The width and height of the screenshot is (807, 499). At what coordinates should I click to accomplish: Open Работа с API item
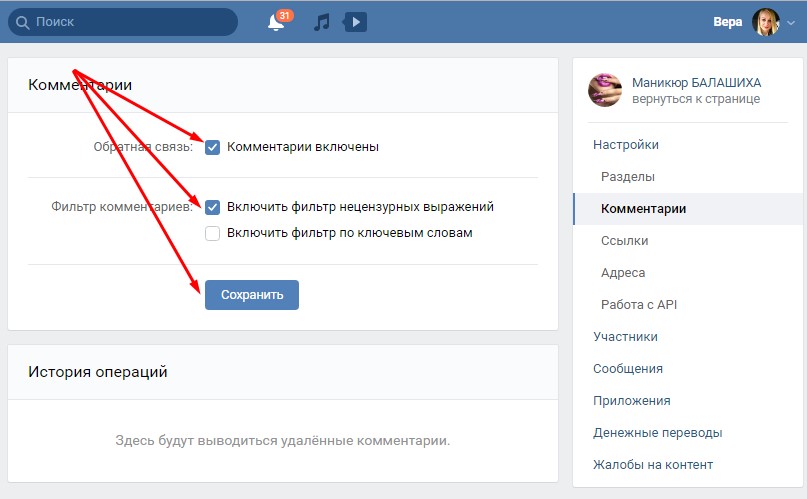coord(639,305)
